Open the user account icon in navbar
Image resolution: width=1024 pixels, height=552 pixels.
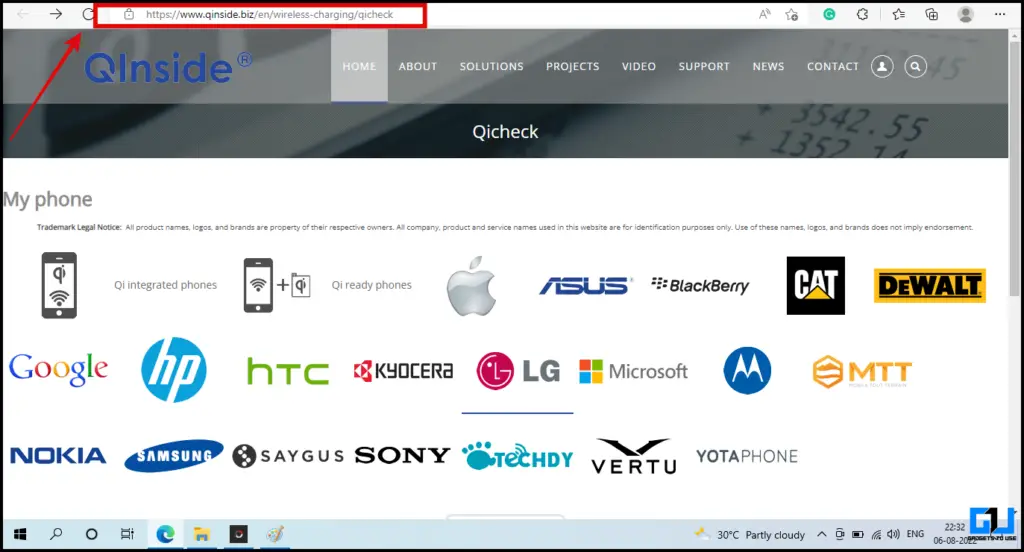pyautogui.click(x=882, y=66)
